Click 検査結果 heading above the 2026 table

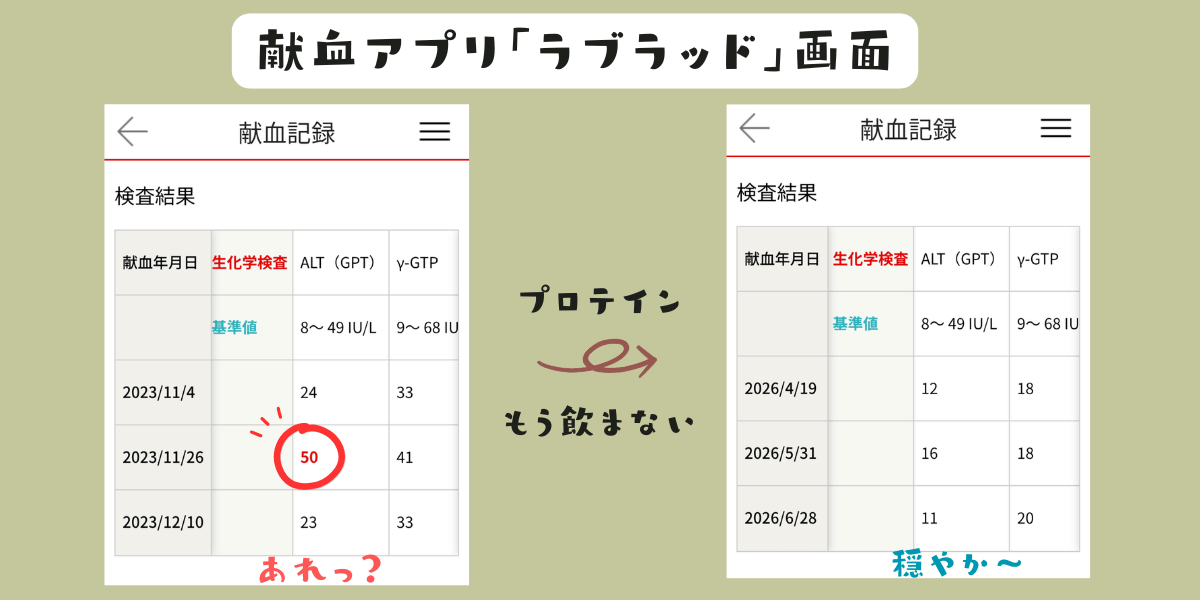pos(777,192)
